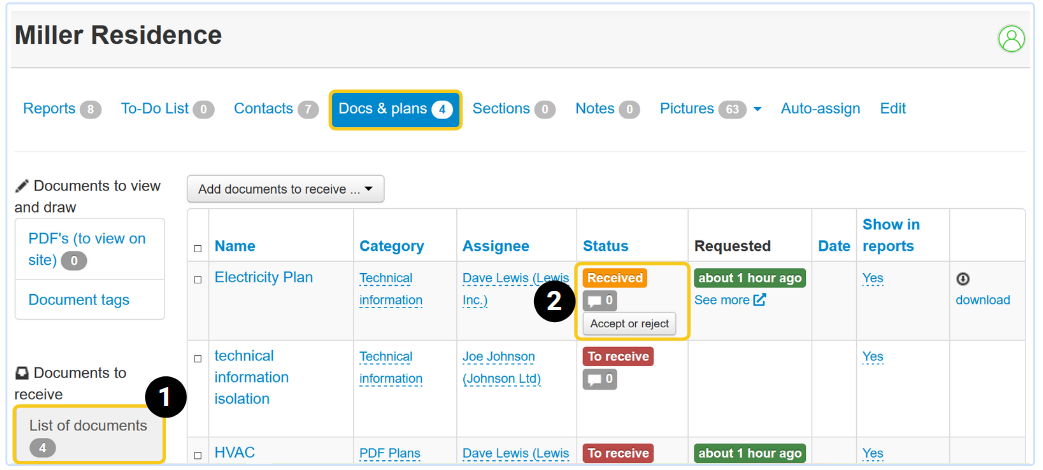The image size is (1043, 470).
Task: Click the download icon for Electricity Plan
Action: point(963,279)
